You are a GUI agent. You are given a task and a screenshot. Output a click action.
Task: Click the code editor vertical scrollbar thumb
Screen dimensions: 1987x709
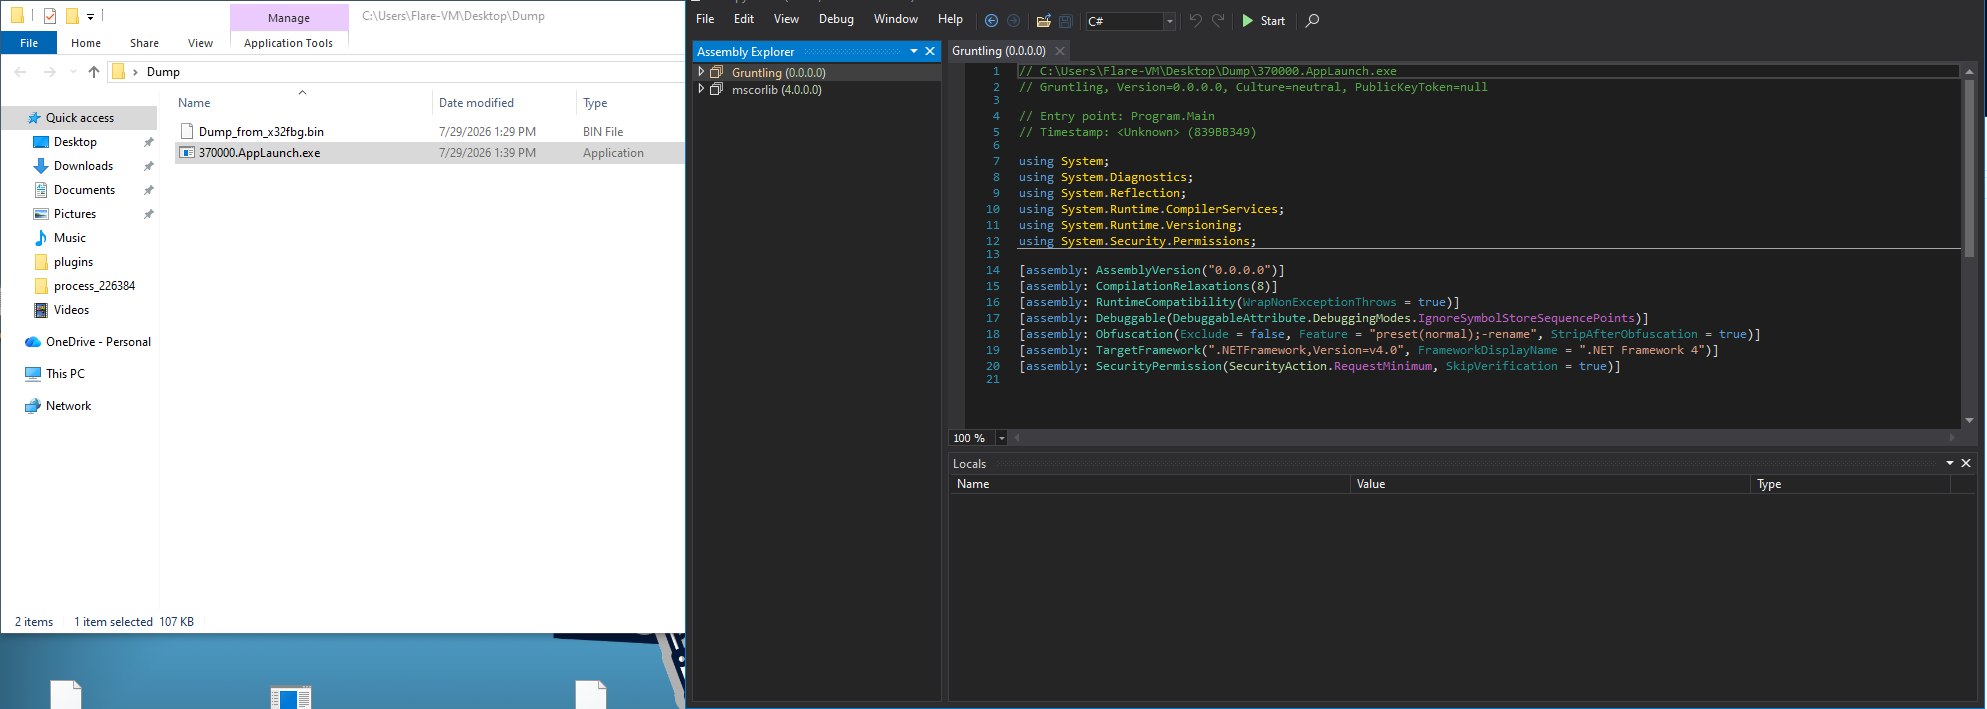pyautogui.click(x=1969, y=167)
